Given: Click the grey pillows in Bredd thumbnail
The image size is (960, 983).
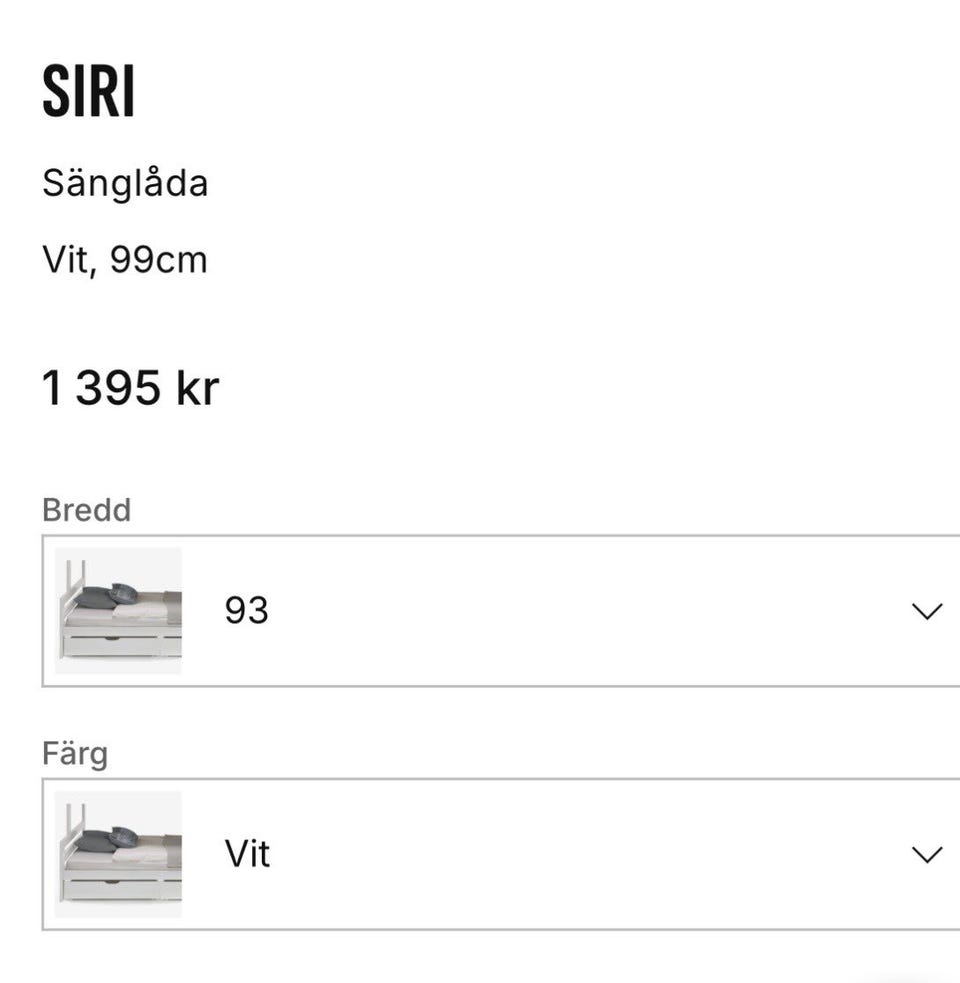Looking at the screenshot, I should (x=107, y=596).
